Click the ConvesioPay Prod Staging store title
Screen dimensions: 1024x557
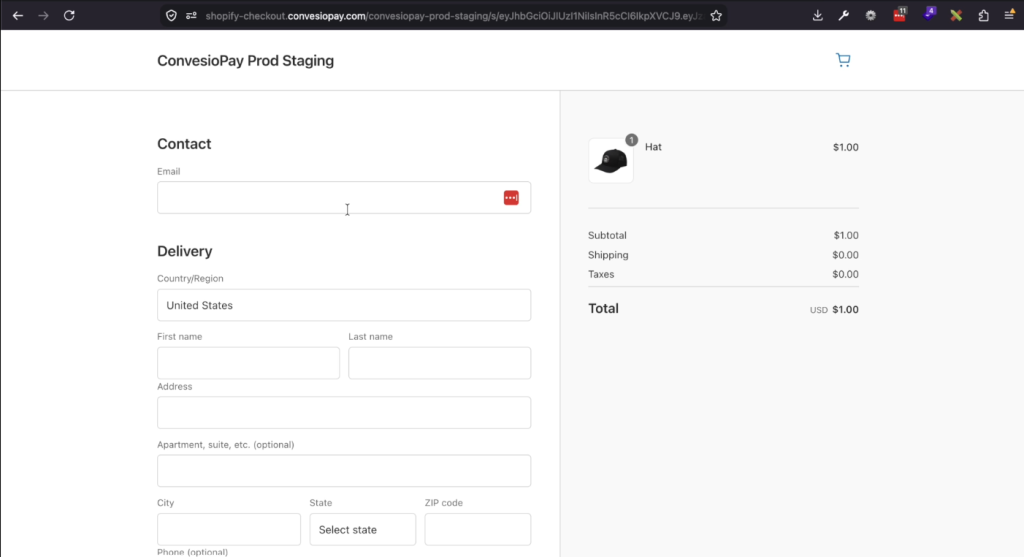246,61
